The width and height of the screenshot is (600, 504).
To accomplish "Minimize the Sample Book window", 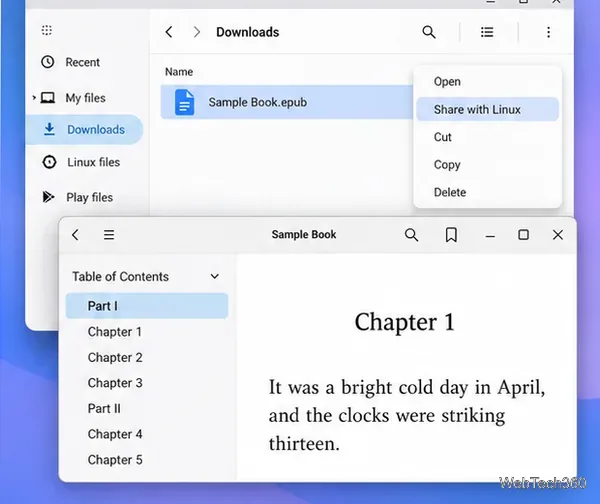I will click(490, 236).
